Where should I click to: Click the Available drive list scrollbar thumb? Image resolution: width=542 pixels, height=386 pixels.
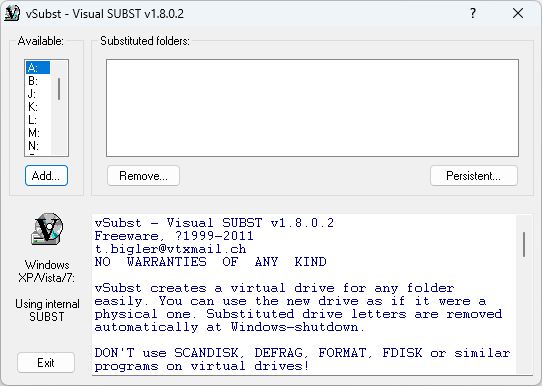(59, 89)
